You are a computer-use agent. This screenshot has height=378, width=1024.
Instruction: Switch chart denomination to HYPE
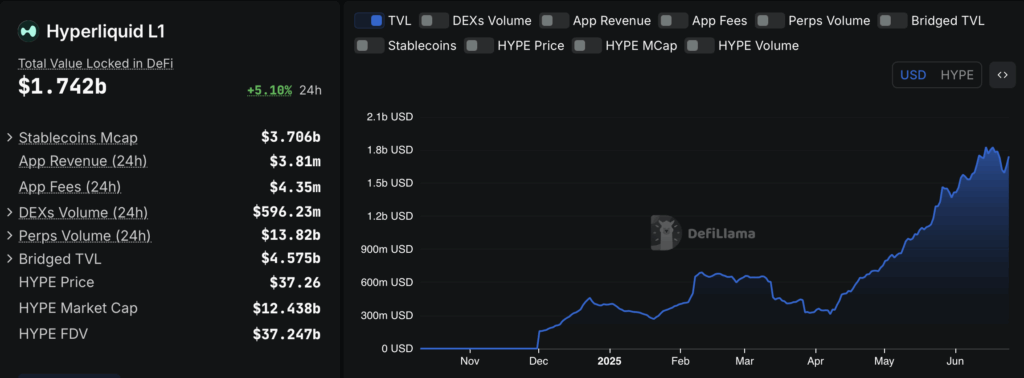coord(957,75)
